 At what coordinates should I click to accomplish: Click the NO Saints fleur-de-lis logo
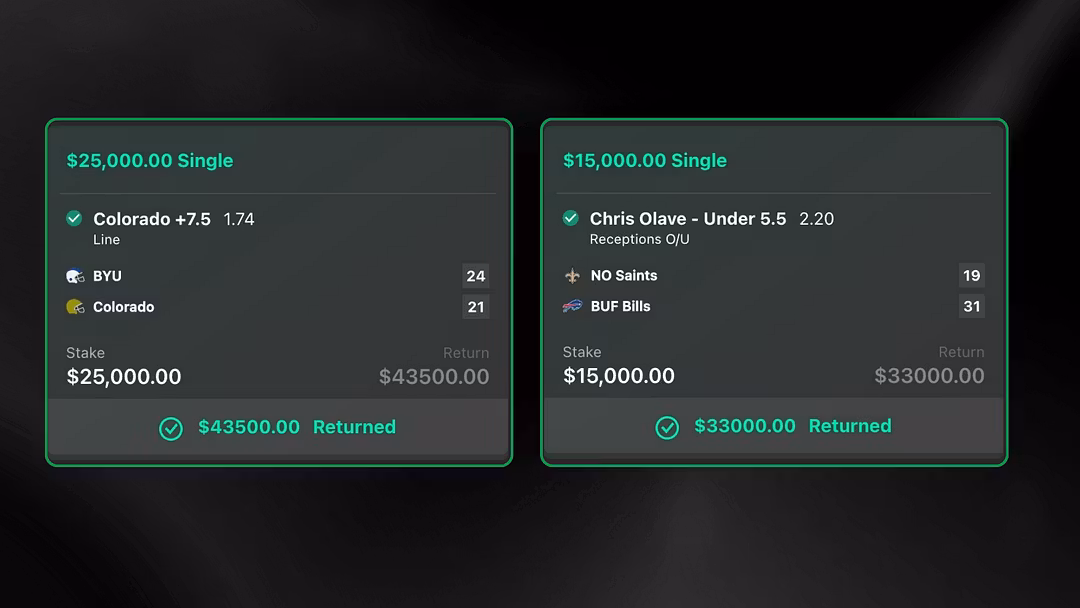tap(572, 275)
